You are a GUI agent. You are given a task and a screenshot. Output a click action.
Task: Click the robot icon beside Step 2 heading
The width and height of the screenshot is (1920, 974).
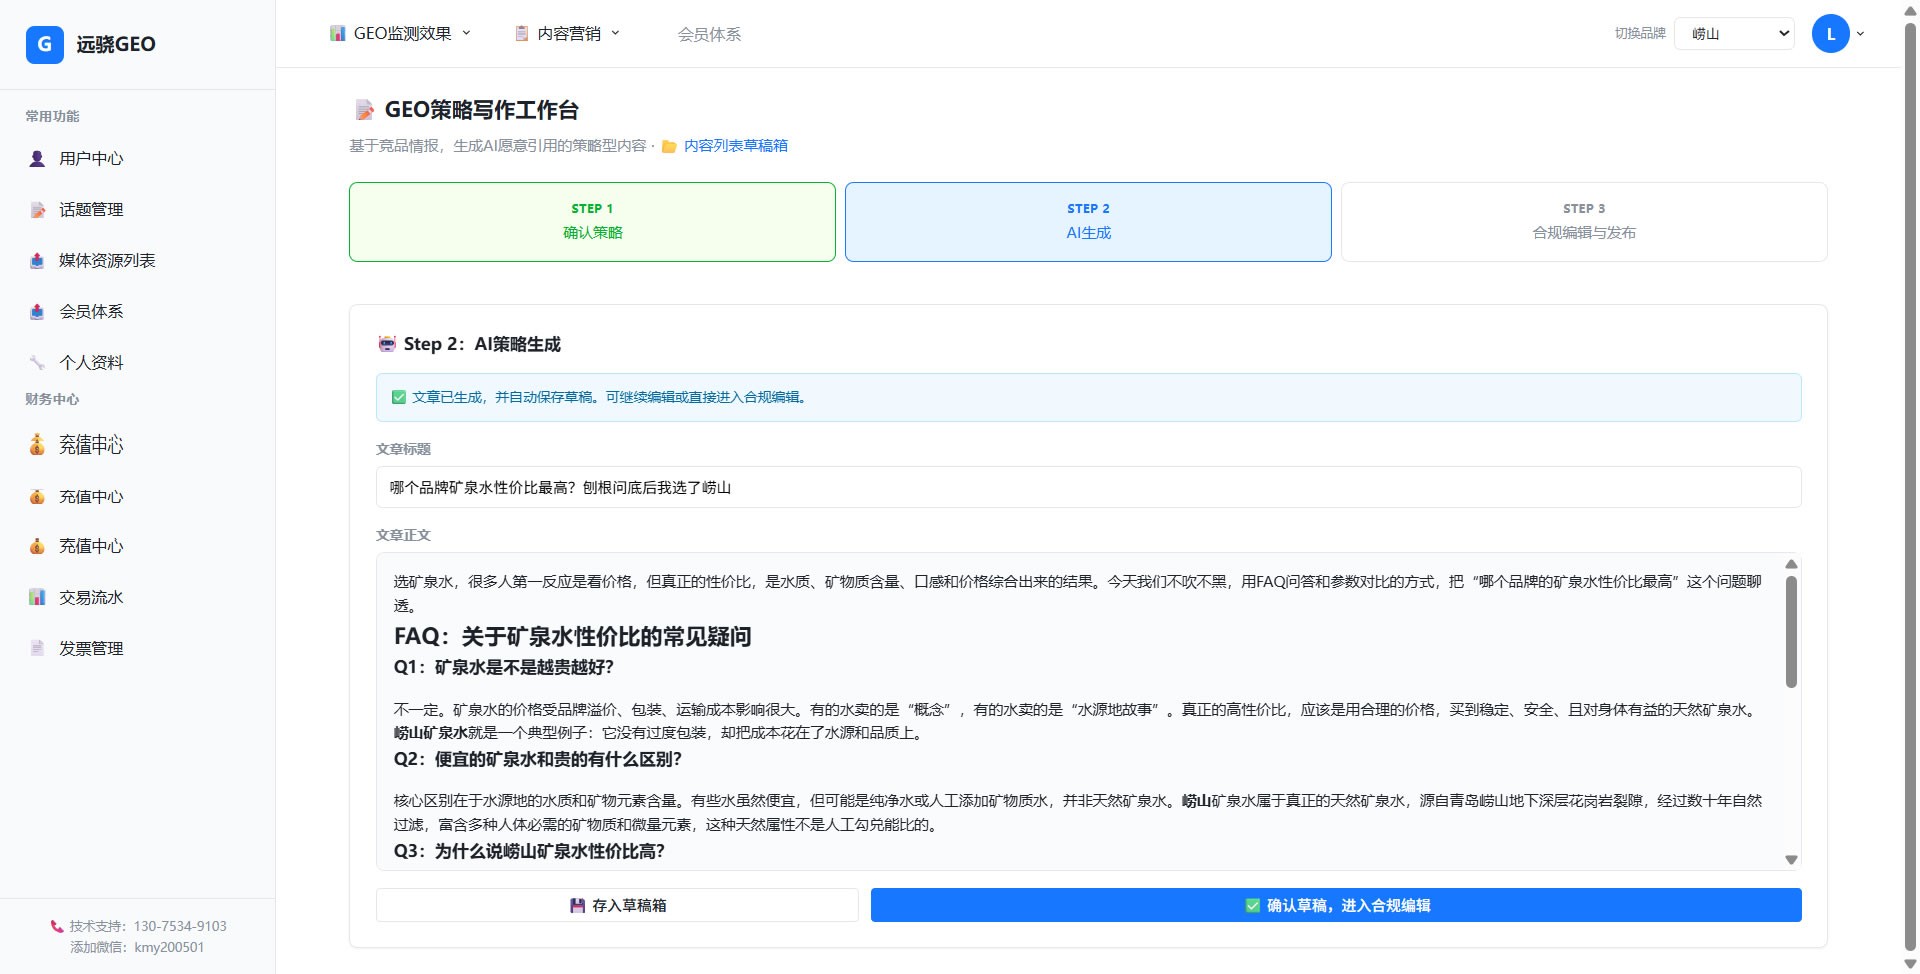(387, 344)
